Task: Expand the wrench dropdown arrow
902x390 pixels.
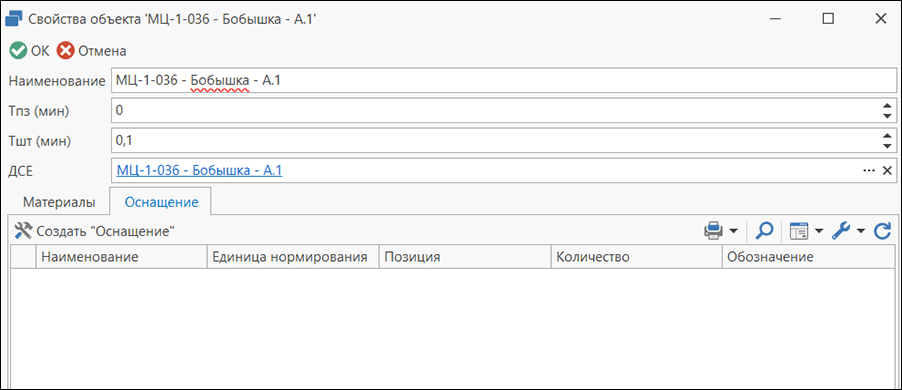Action: point(861,231)
